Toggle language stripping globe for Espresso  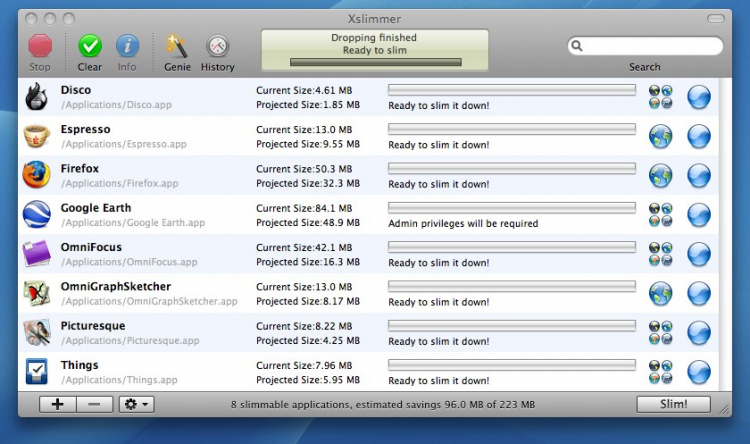click(x=661, y=136)
